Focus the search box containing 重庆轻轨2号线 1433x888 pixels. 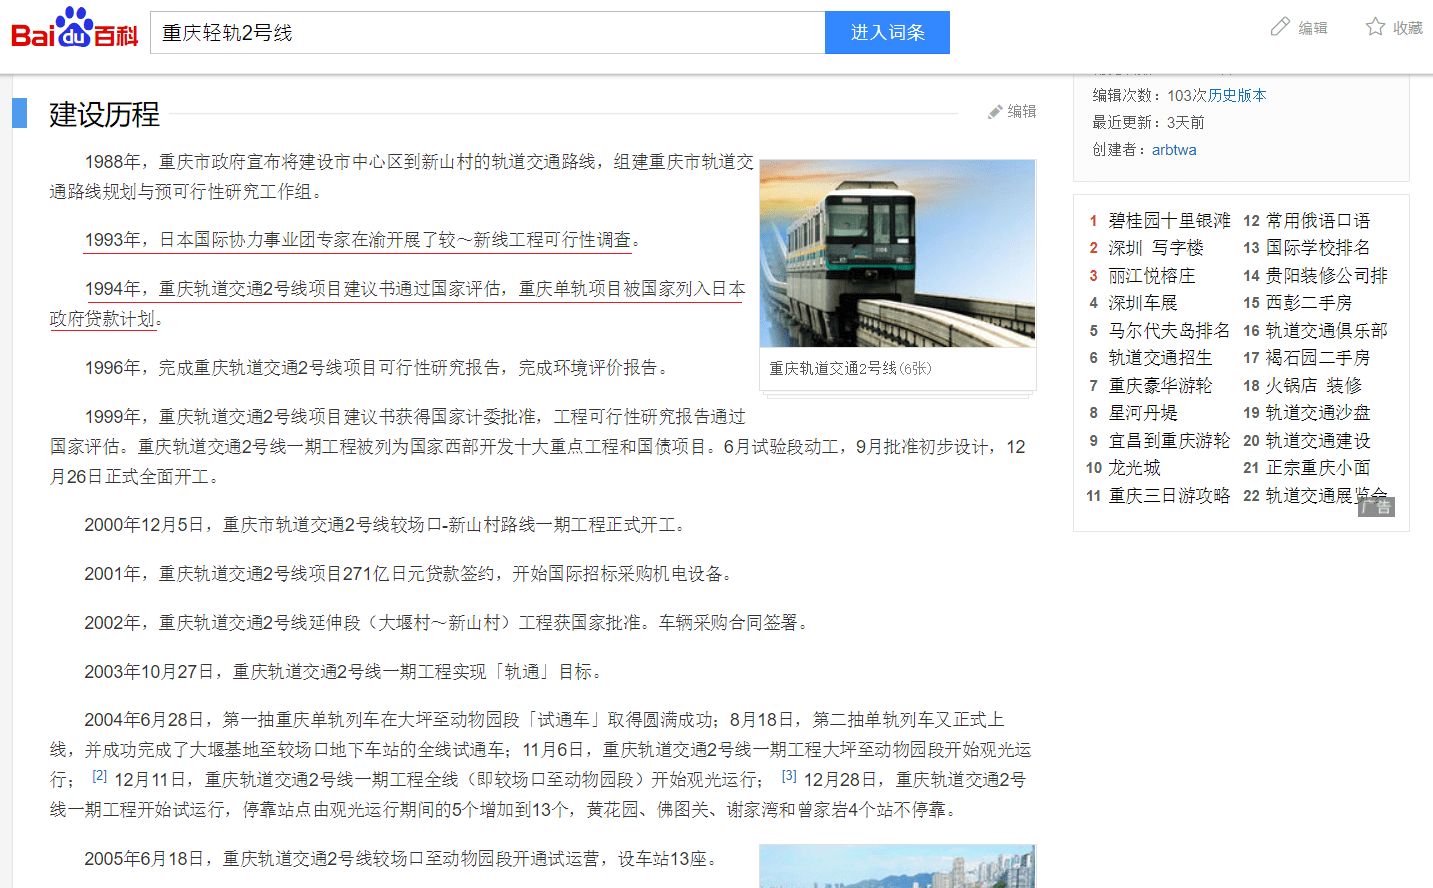pyautogui.click(x=488, y=33)
